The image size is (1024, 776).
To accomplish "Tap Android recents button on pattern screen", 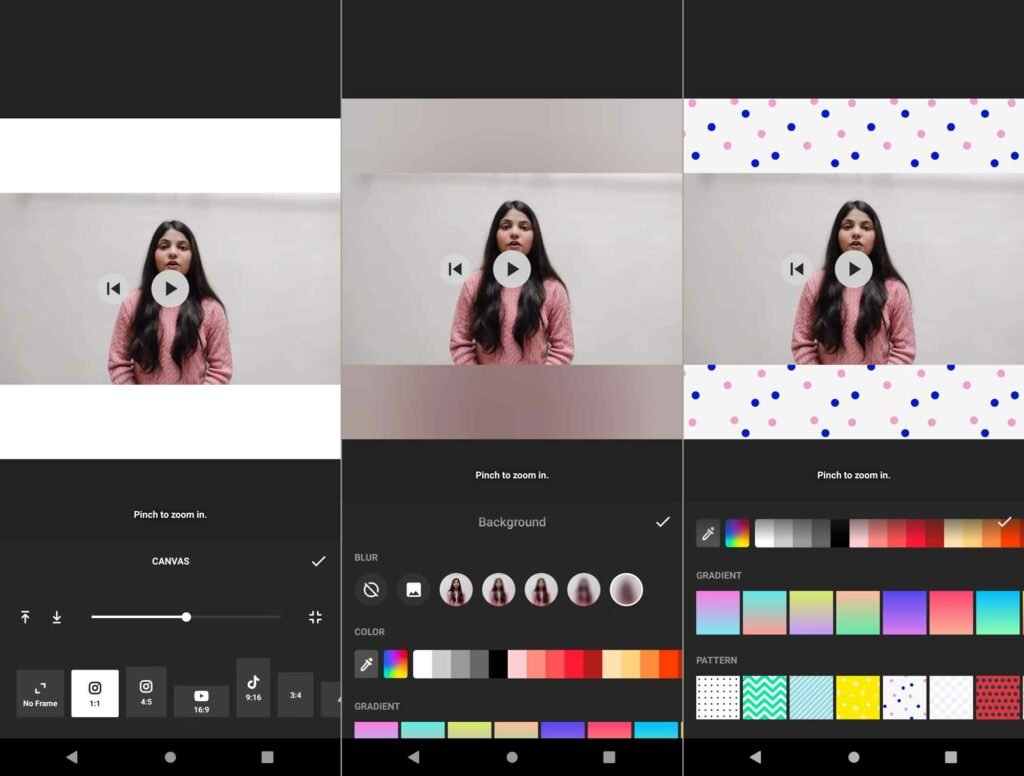I will [951, 757].
